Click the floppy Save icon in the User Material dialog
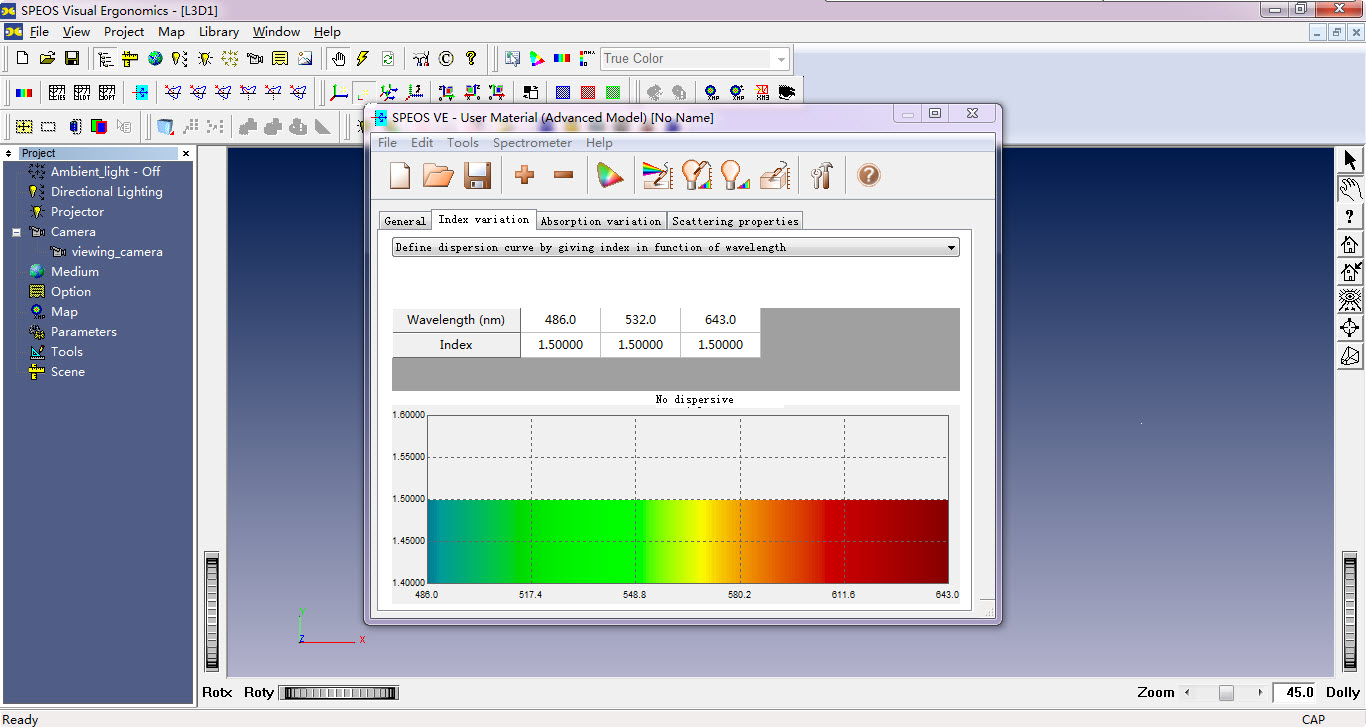Screen dimensions: 1366x728 click(477, 176)
